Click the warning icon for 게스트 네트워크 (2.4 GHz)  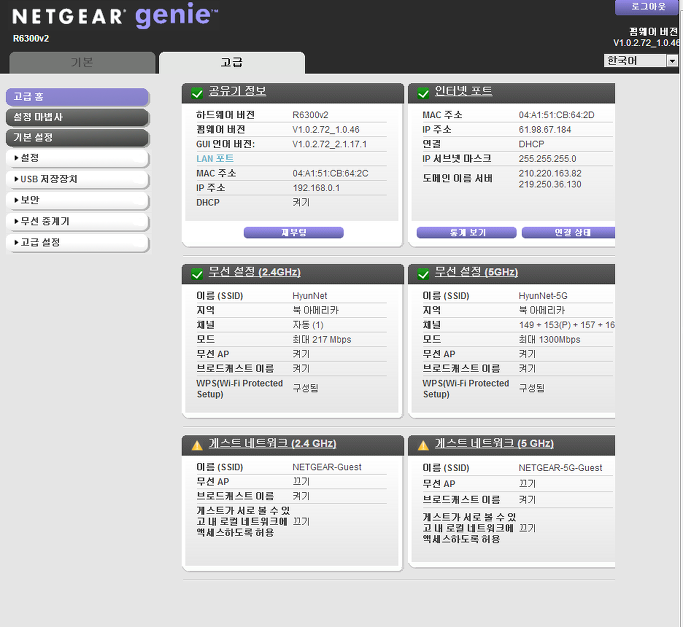197,445
